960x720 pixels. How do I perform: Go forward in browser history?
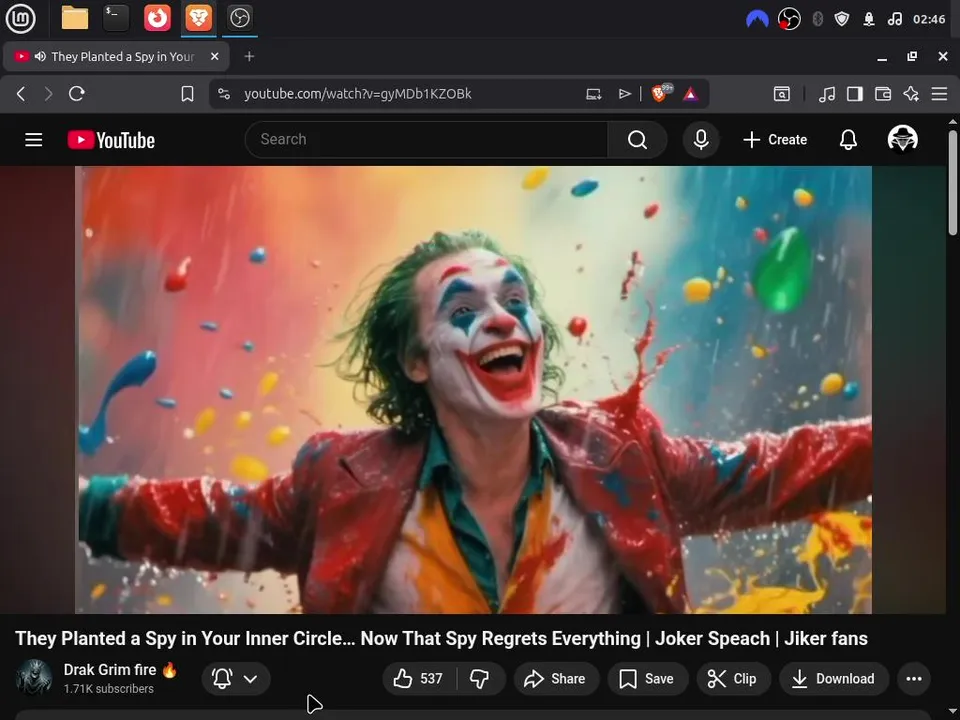tap(48, 94)
